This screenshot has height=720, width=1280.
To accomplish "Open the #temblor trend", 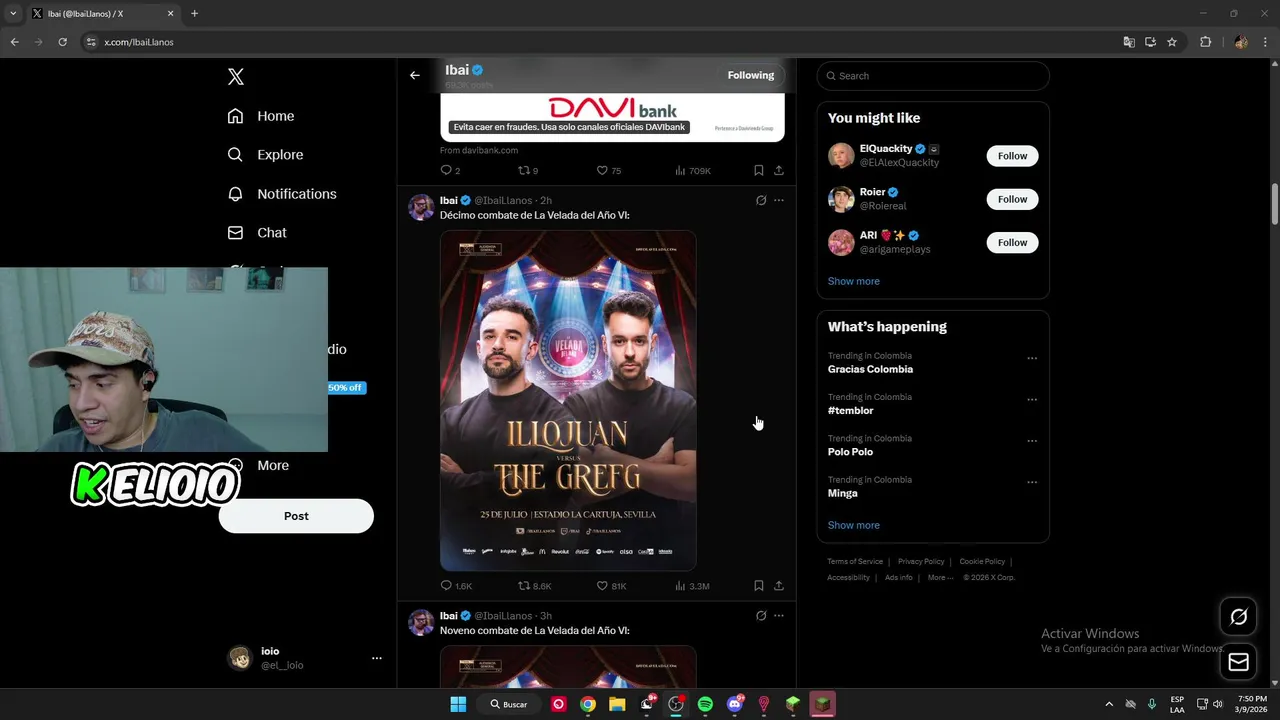I will pyautogui.click(x=851, y=411).
